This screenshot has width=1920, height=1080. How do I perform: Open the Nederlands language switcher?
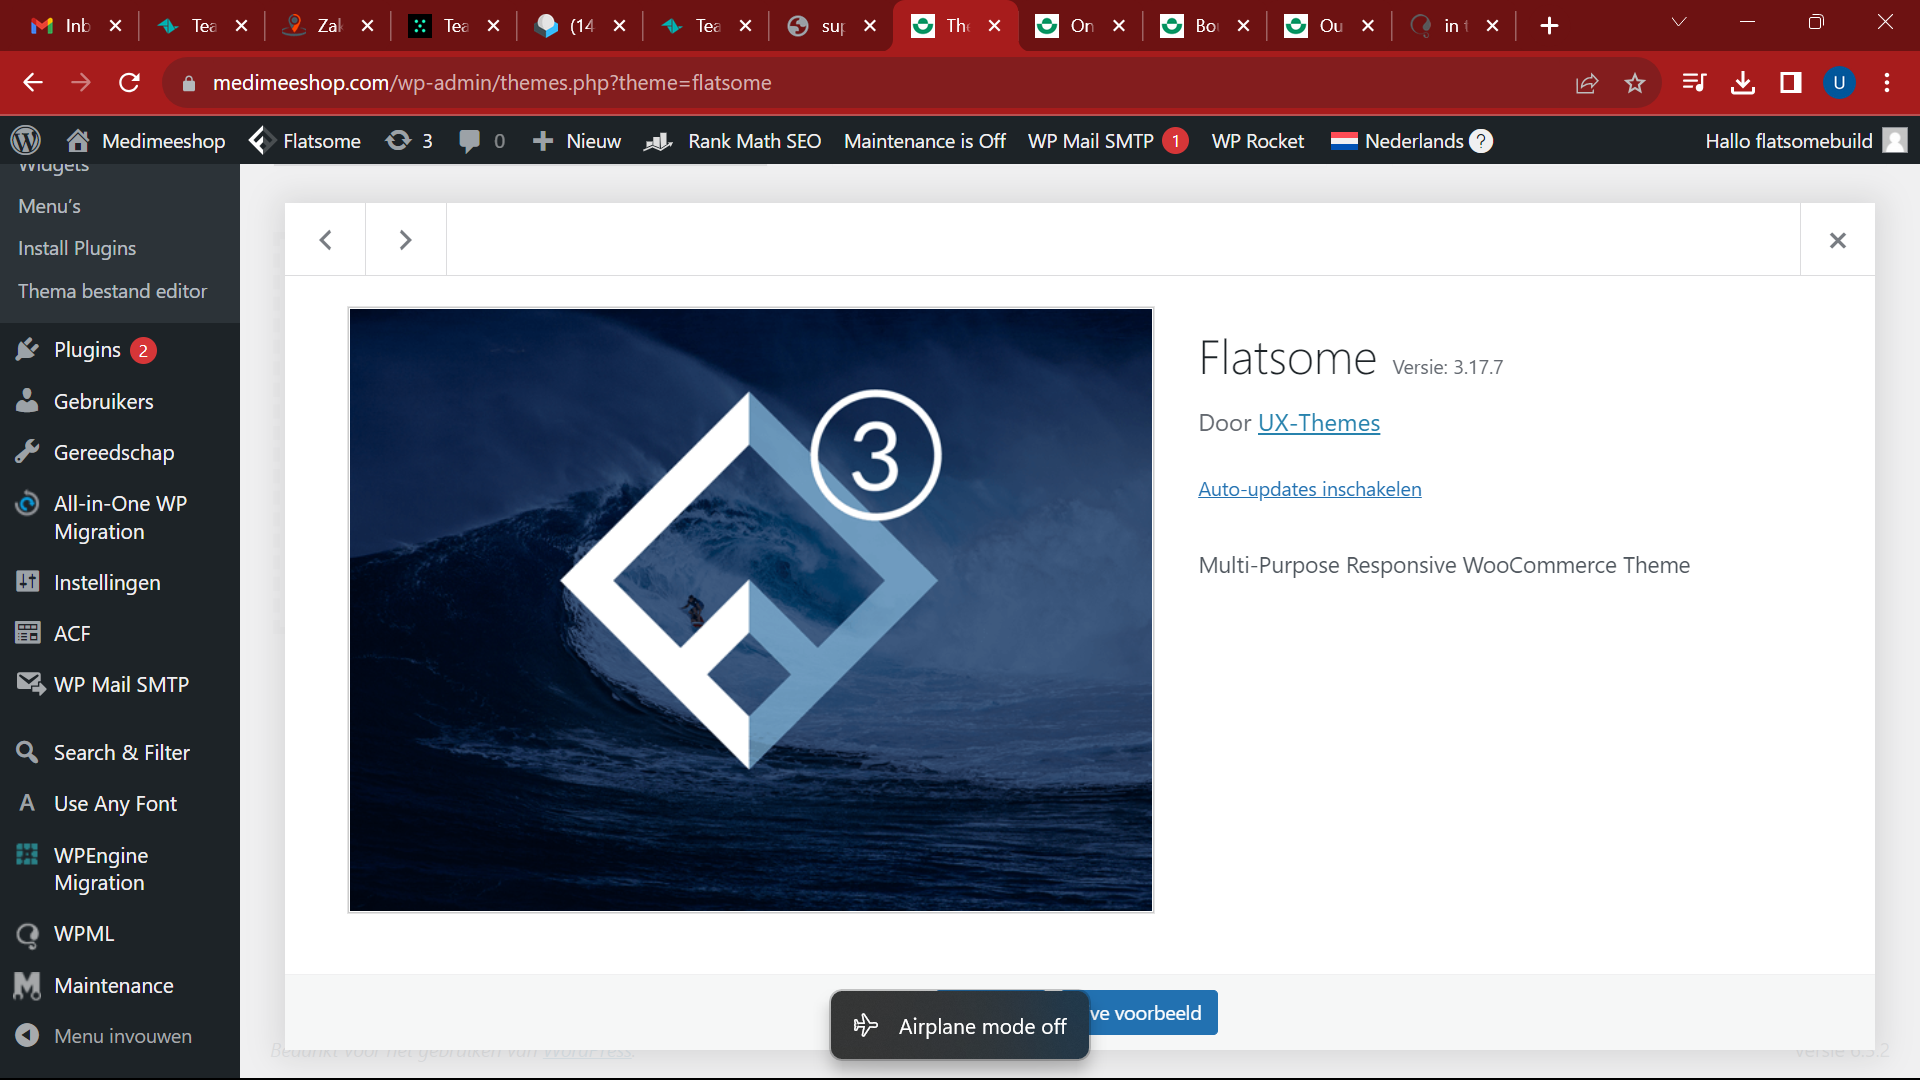coord(1397,141)
